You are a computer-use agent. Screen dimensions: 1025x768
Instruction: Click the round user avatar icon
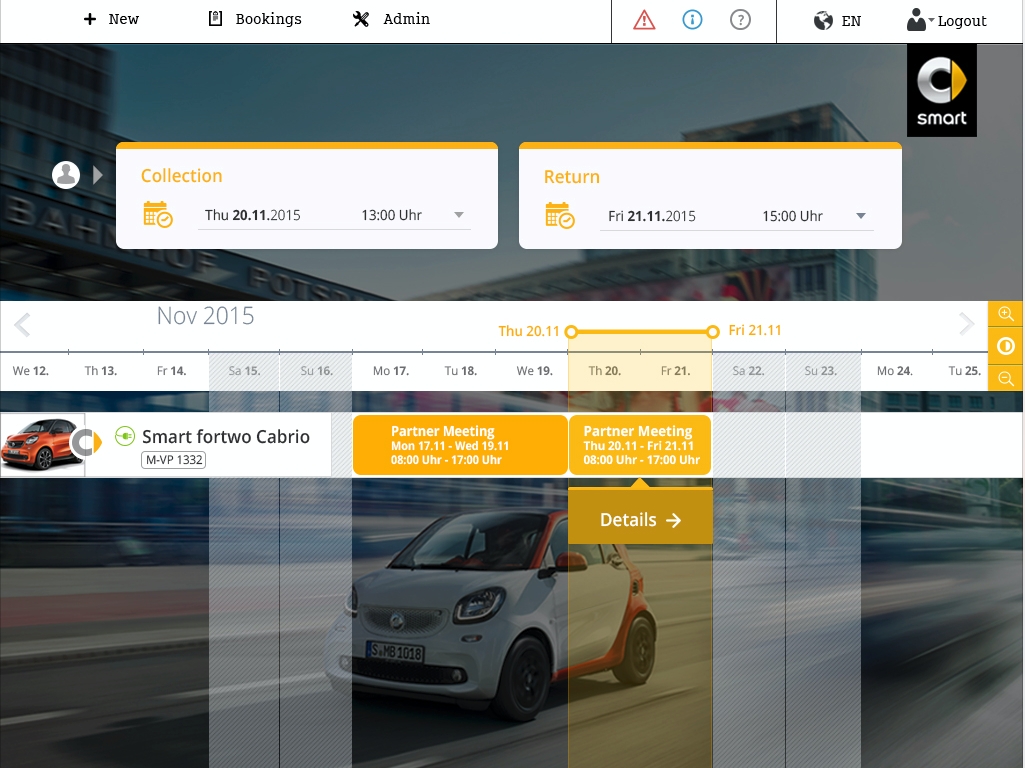point(66,175)
